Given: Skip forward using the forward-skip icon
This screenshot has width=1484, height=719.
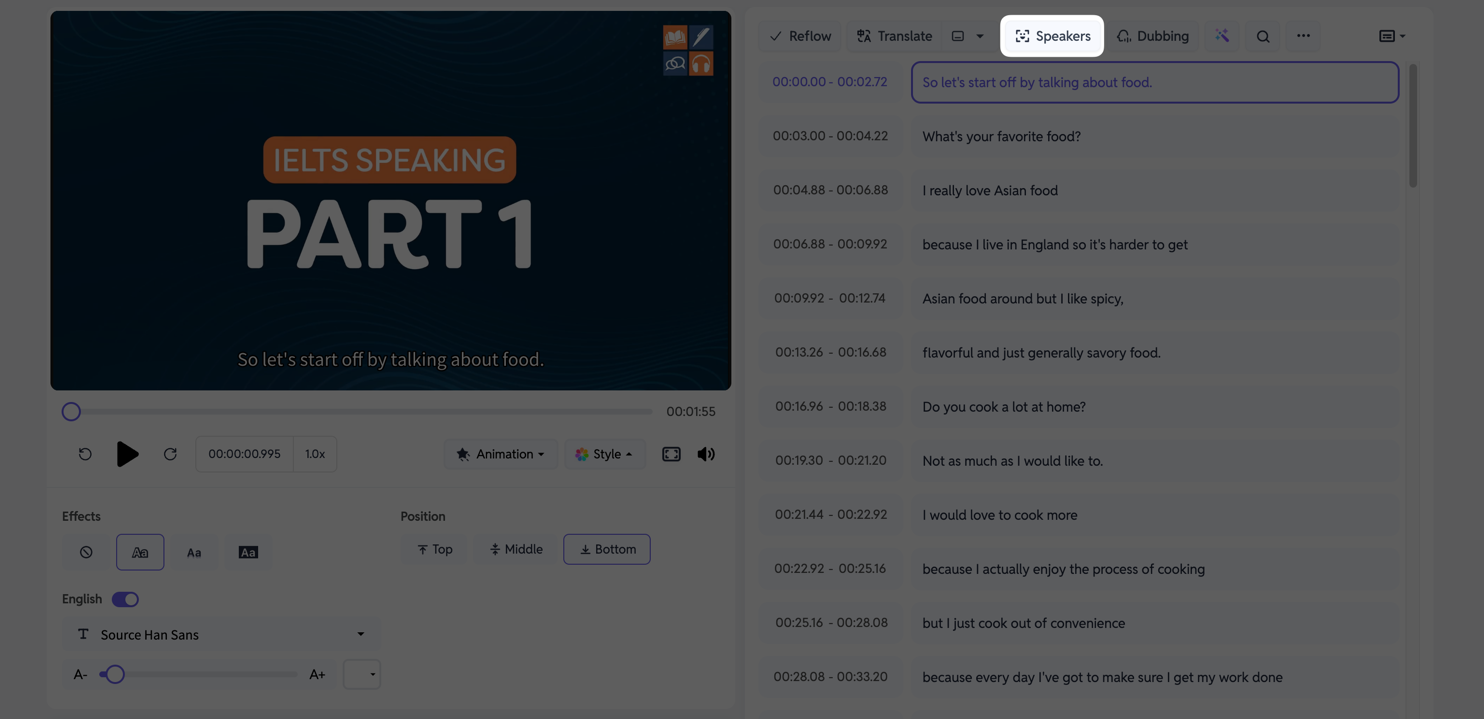Looking at the screenshot, I should (x=170, y=454).
